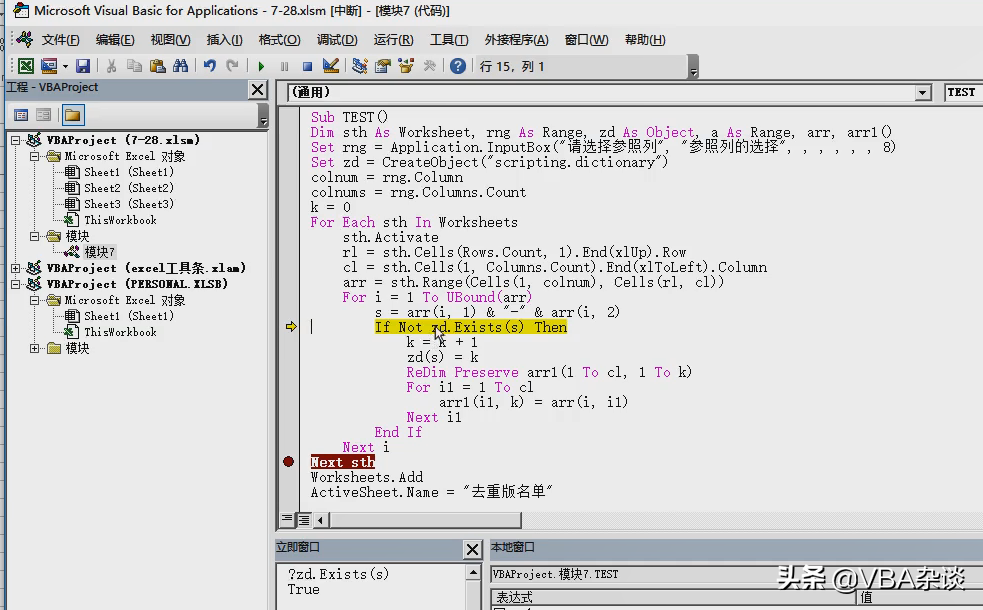
Task: Click the Paste clipboard icon
Action: [157, 66]
